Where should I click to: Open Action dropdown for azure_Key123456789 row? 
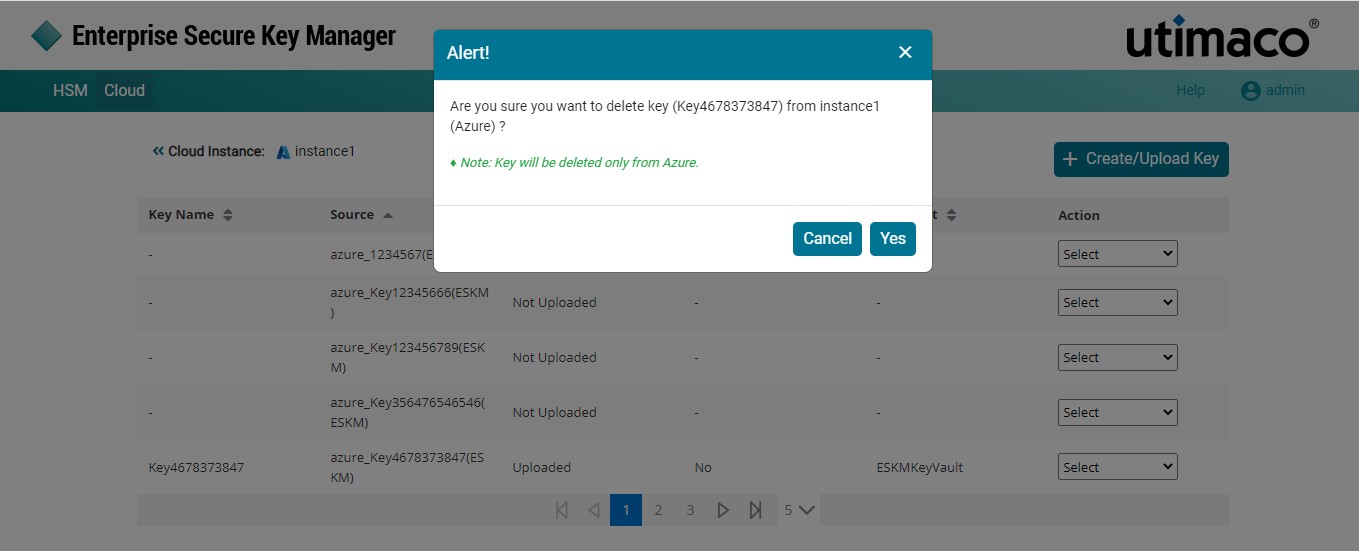pos(1117,357)
